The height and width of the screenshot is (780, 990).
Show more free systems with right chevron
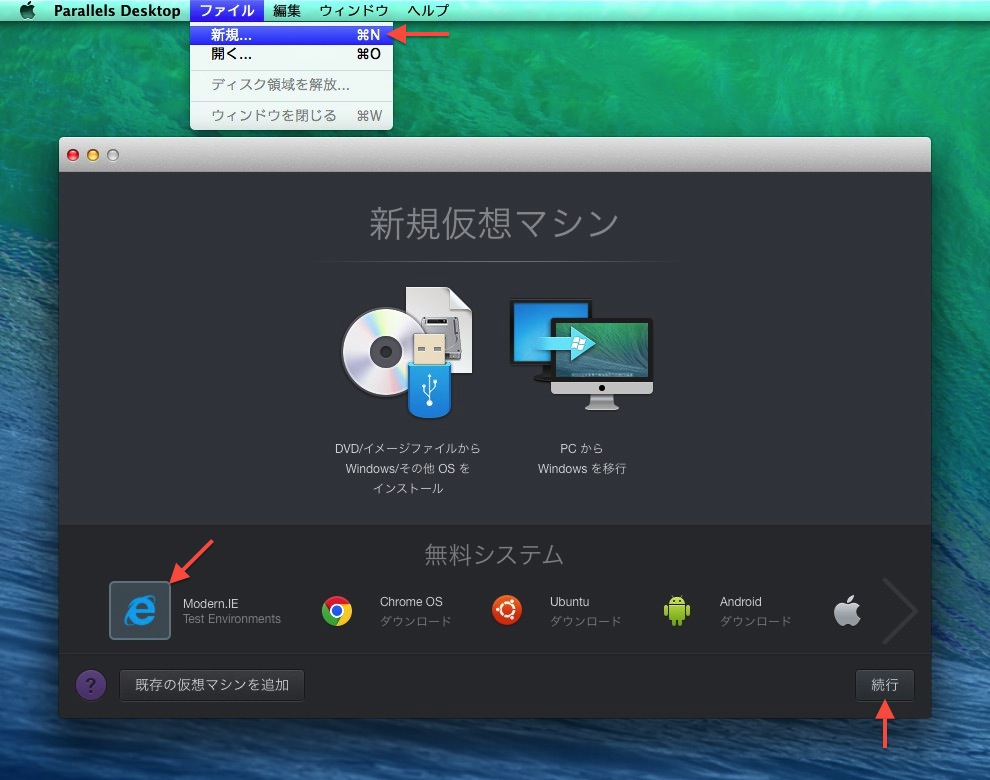pos(900,611)
